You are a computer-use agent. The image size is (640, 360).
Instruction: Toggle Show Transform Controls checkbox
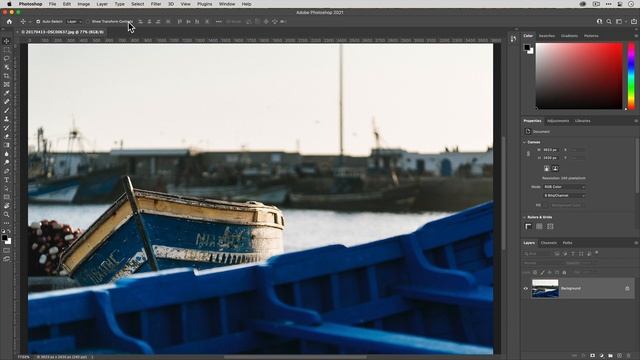tap(88, 22)
